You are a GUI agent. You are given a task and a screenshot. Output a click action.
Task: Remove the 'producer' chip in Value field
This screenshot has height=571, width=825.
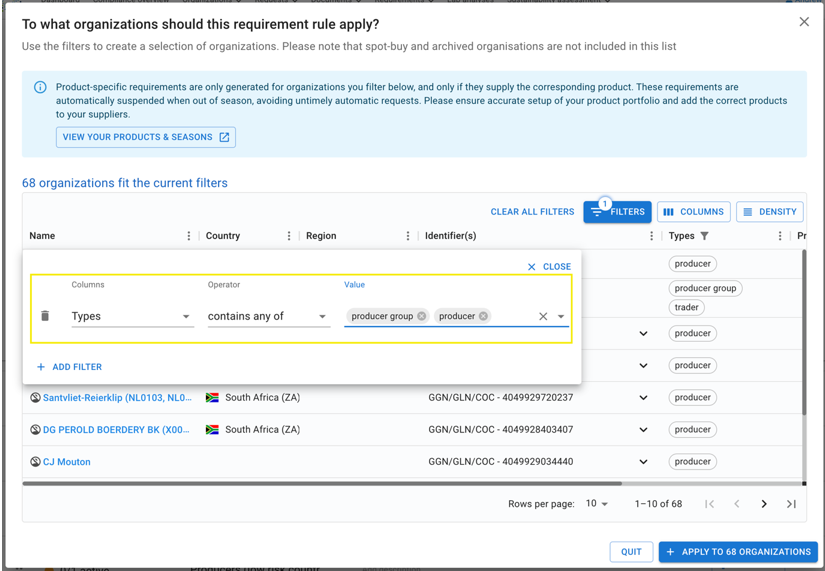[x=483, y=316]
